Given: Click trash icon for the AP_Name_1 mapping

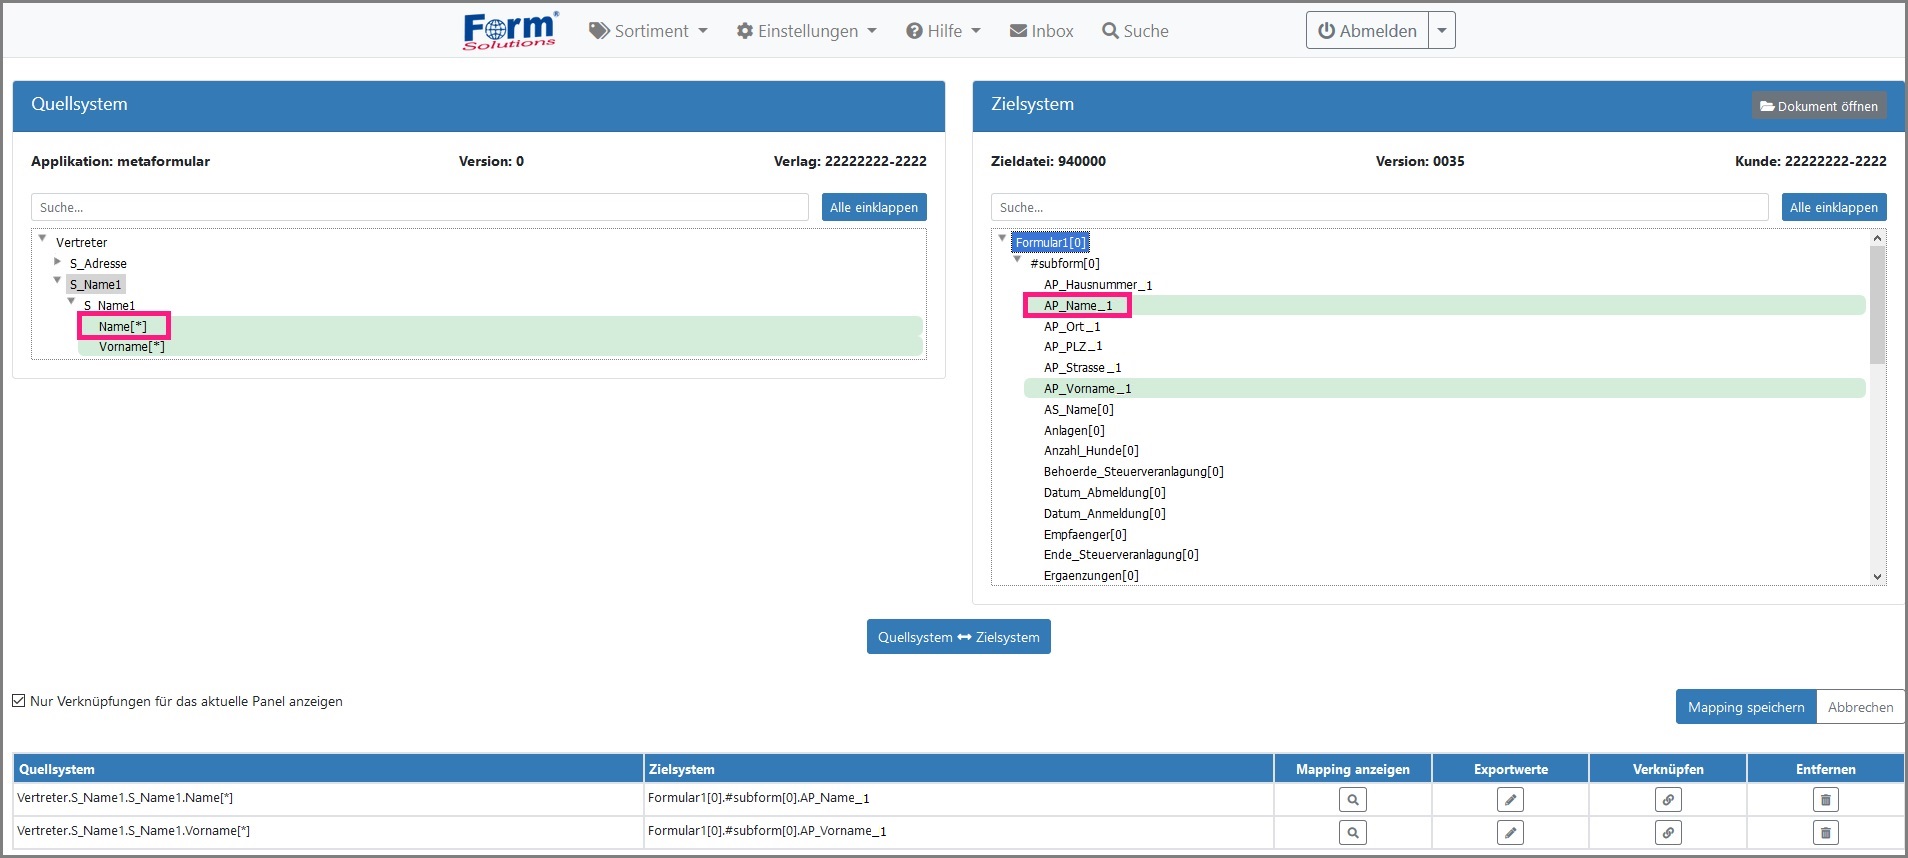Looking at the screenshot, I should 1825,800.
